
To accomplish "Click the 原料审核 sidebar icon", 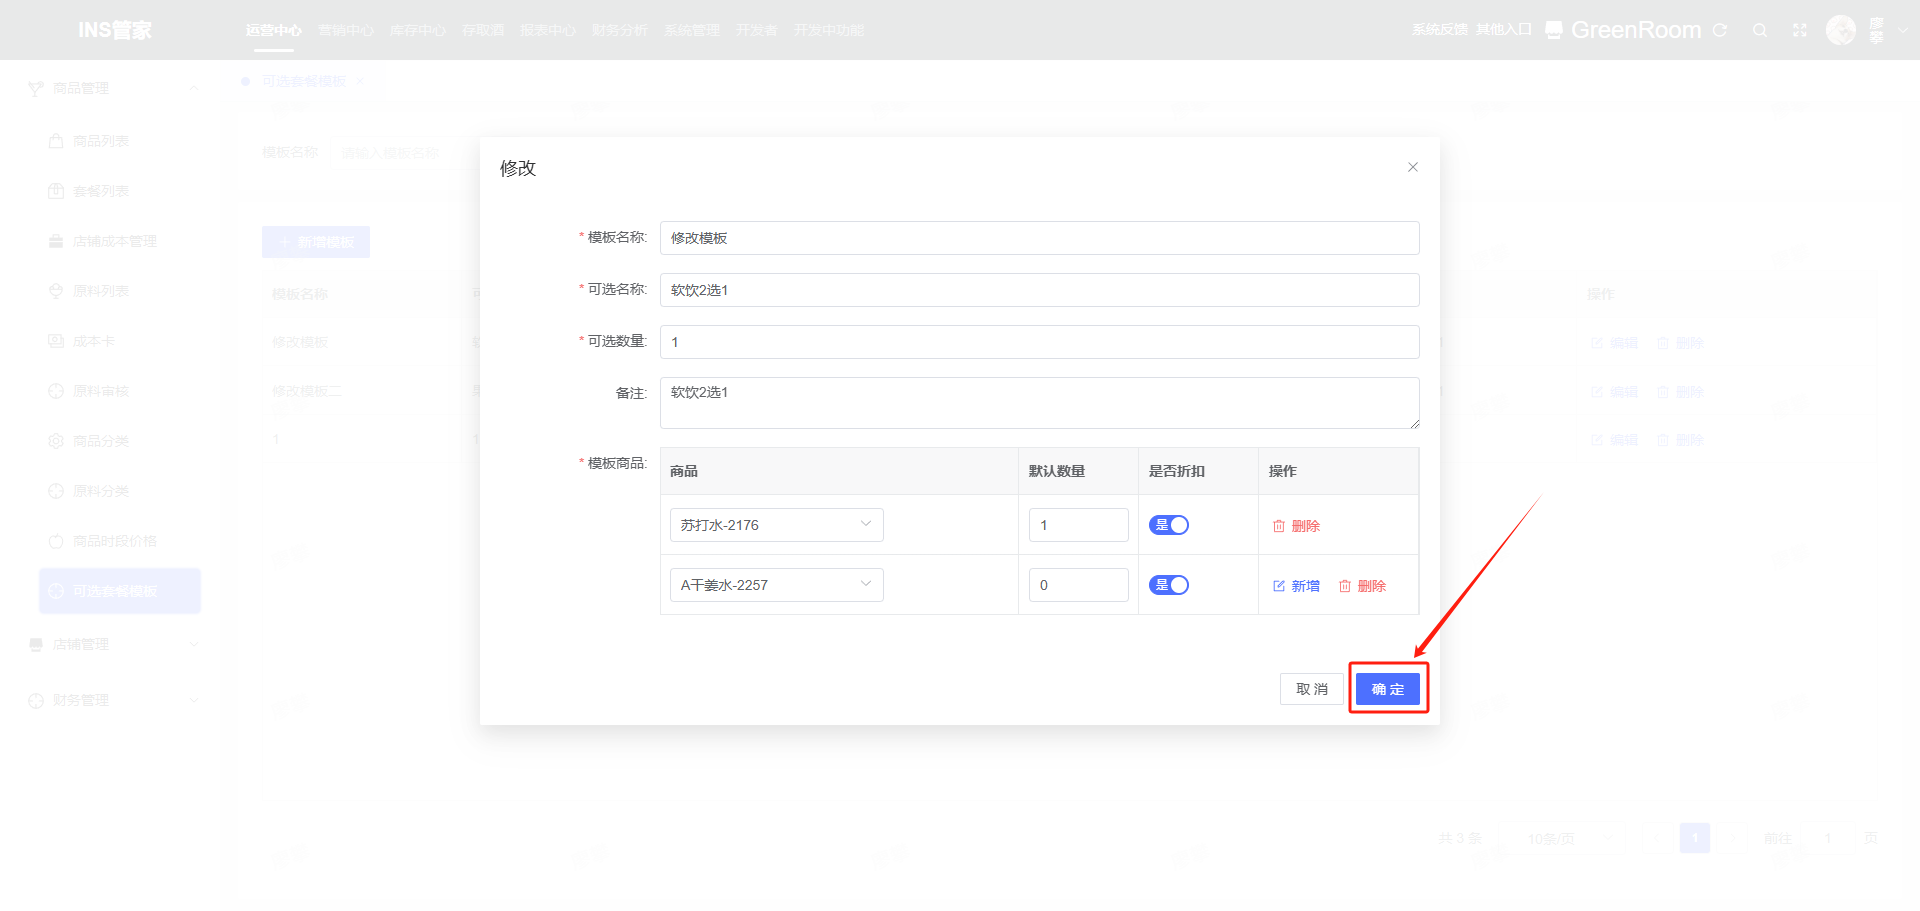I will click(x=56, y=391).
